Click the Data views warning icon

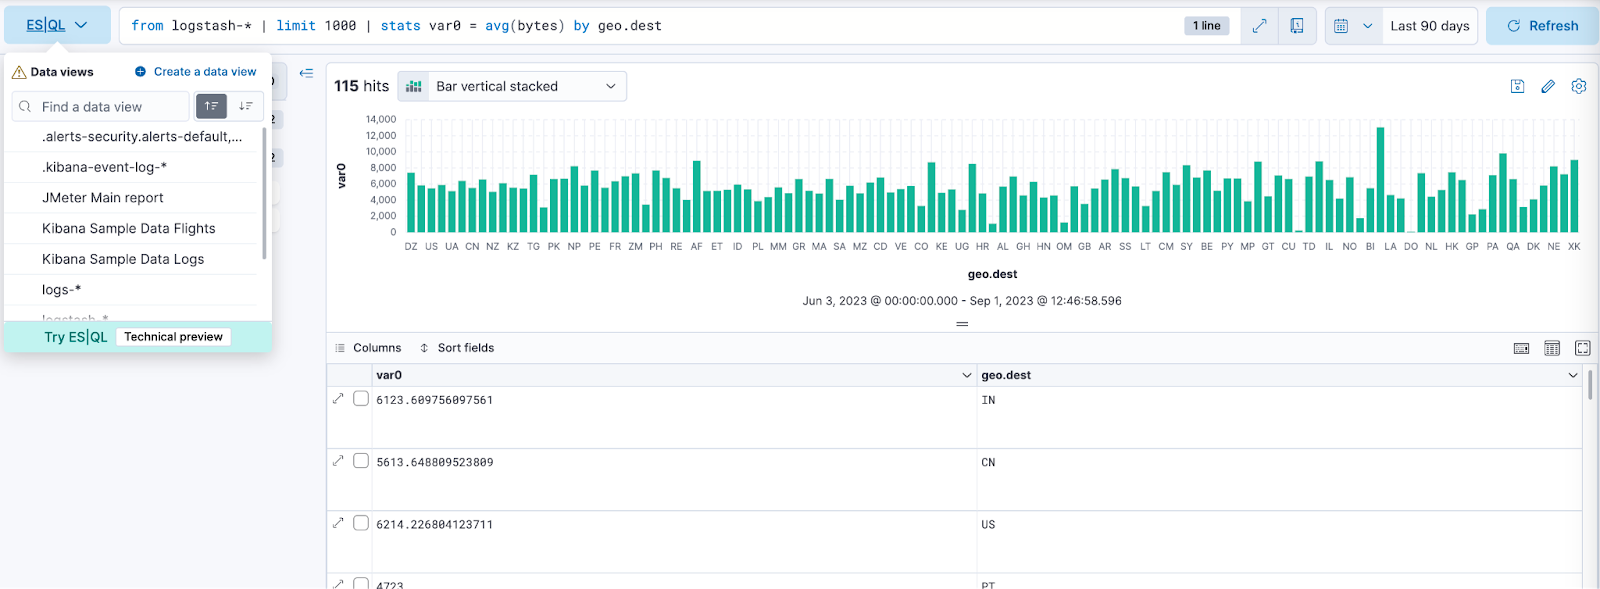point(19,72)
